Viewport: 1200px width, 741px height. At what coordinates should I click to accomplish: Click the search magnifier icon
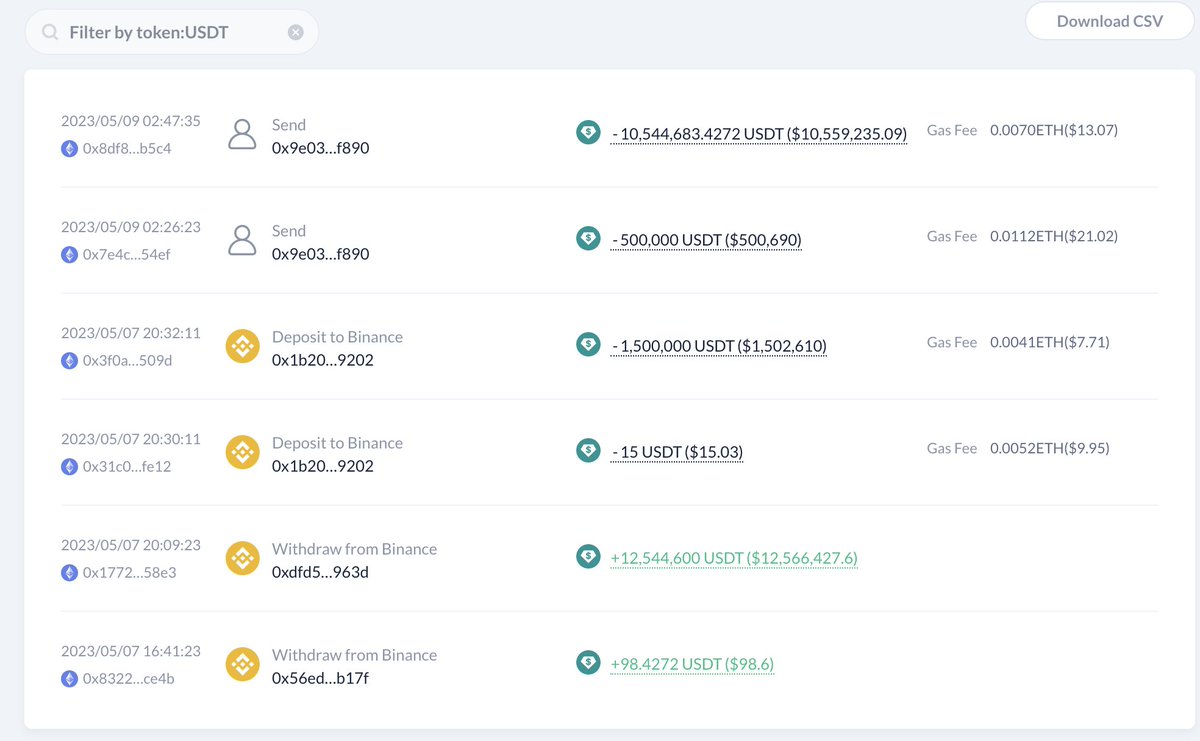(x=49, y=33)
